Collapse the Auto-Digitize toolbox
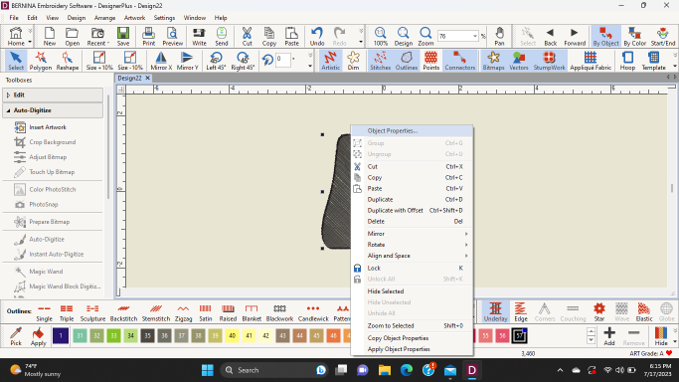Image resolution: width=679 pixels, height=382 pixels. tap(53, 110)
